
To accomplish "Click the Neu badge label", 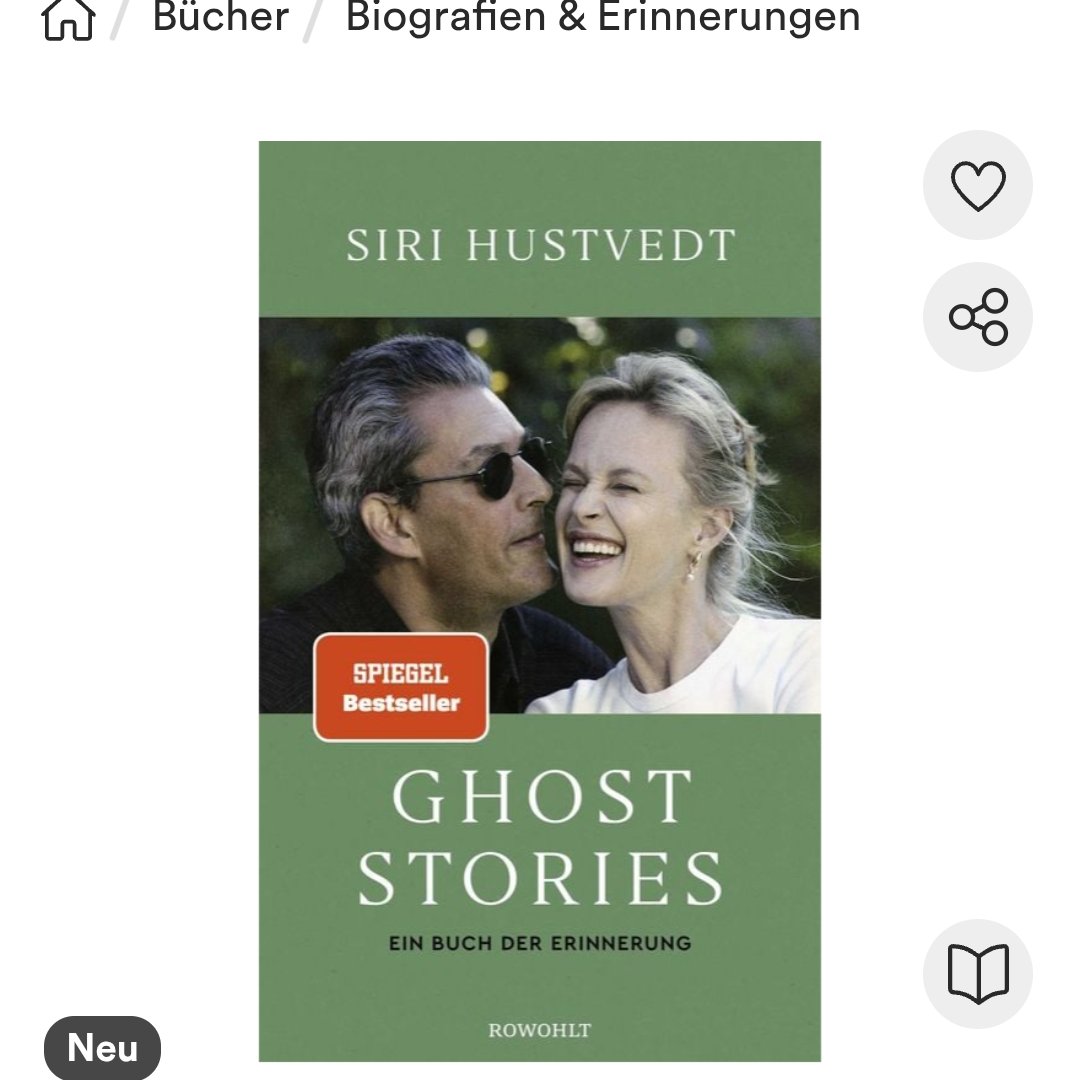I will [103, 1048].
